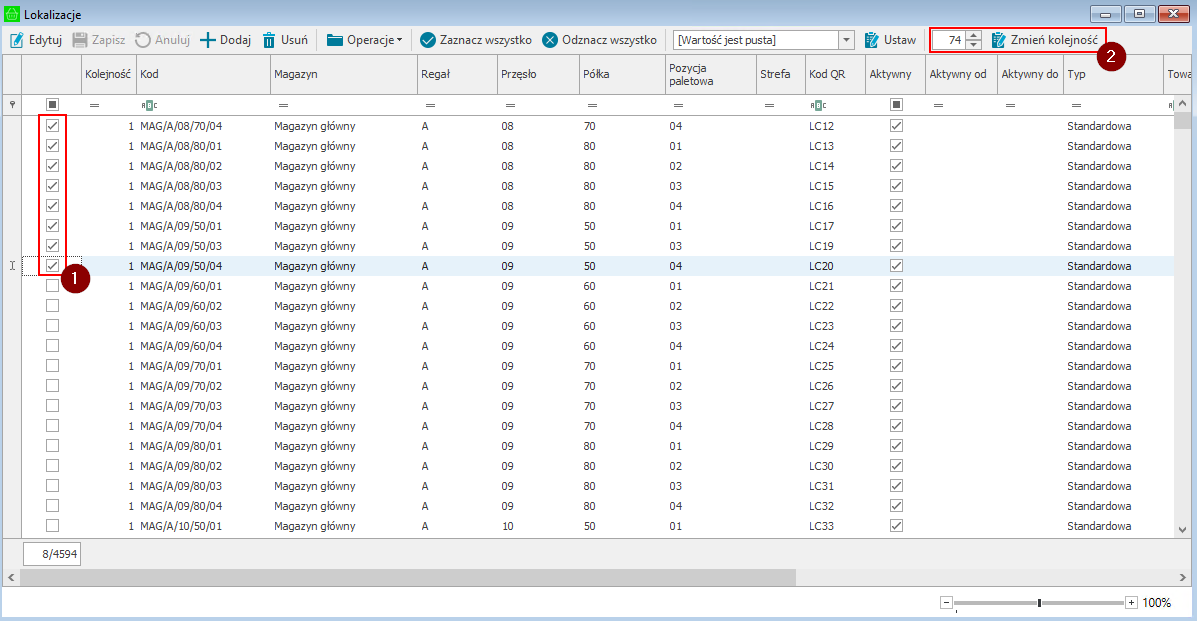Uncheck row MAG/A/08/70/04 selection checkbox
The width and height of the screenshot is (1197, 621).
tap(52, 126)
